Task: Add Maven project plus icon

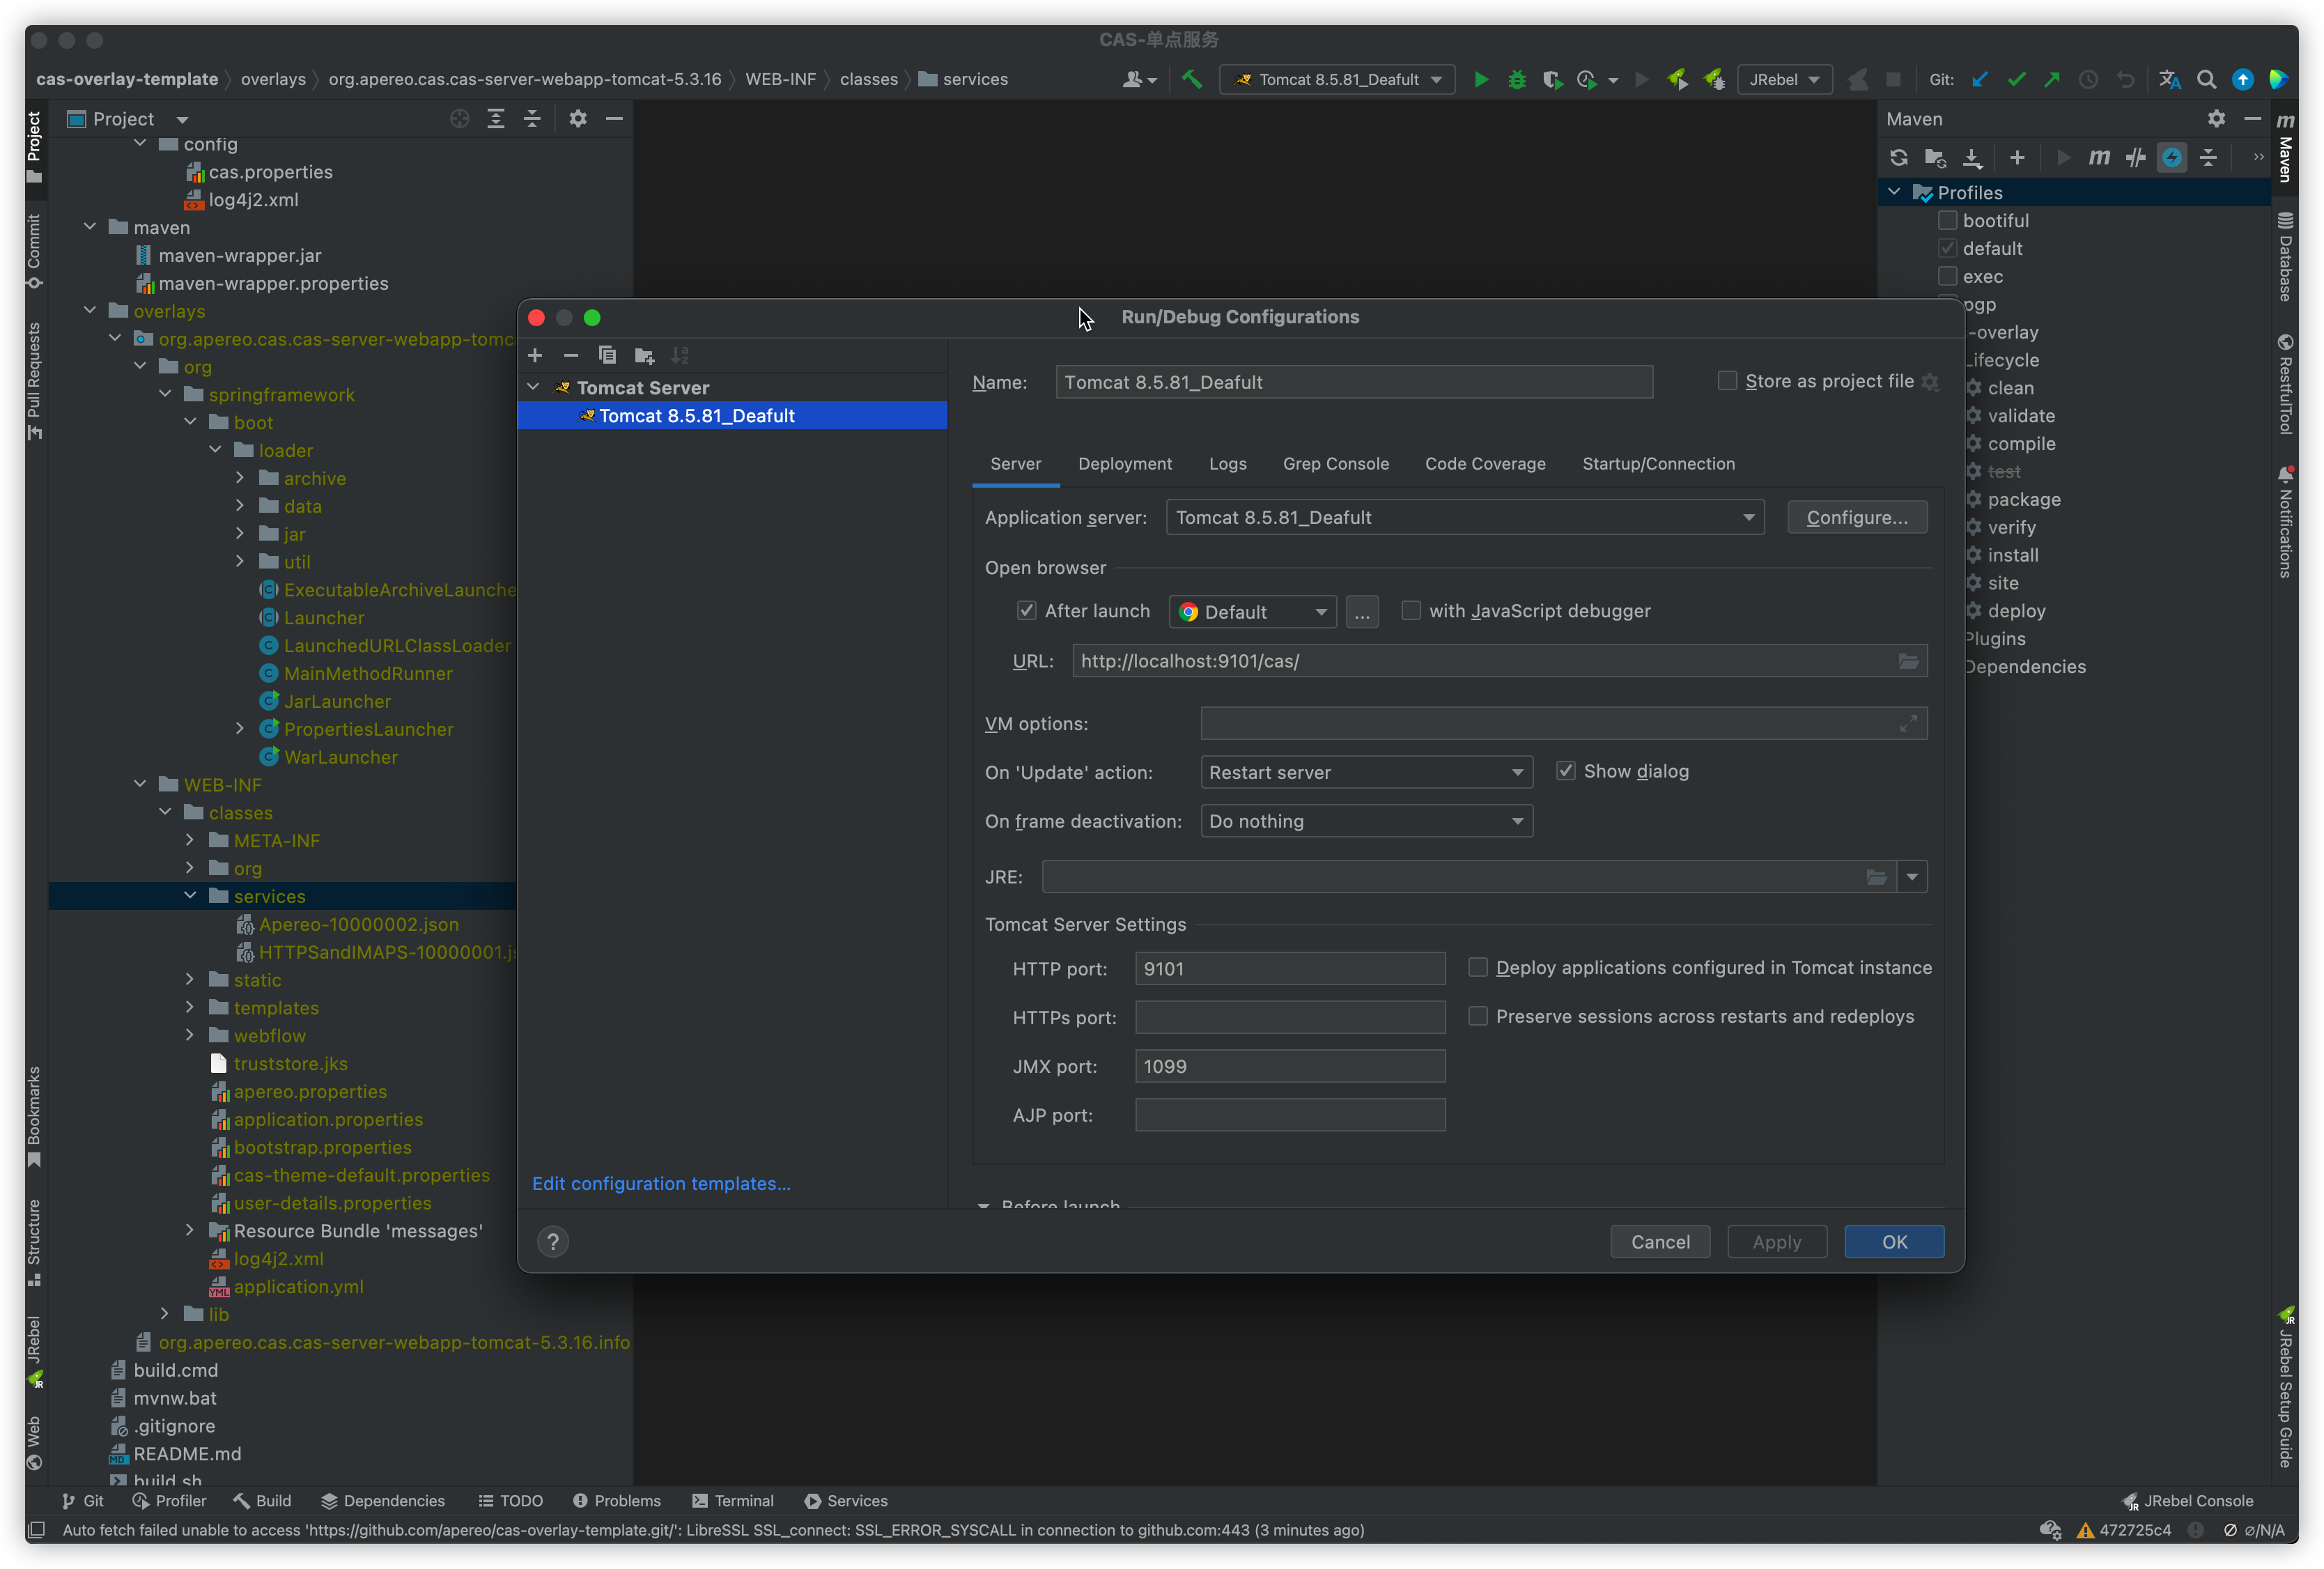Action: tap(2017, 157)
